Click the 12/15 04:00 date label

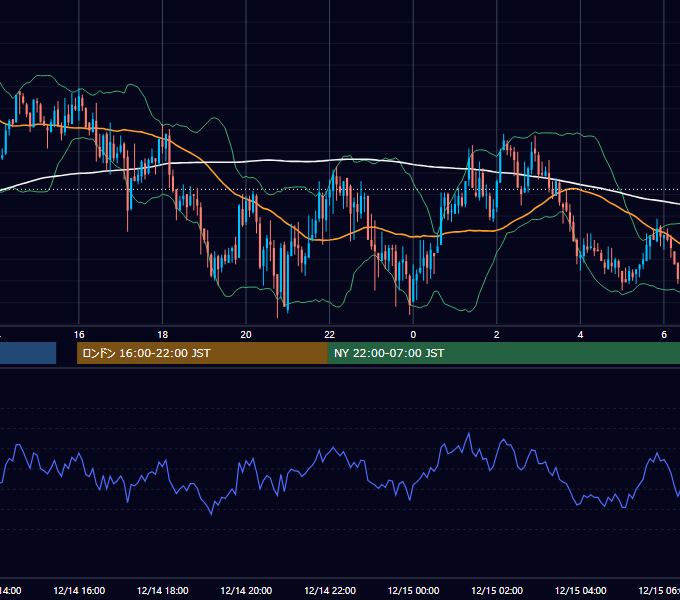pos(581,591)
